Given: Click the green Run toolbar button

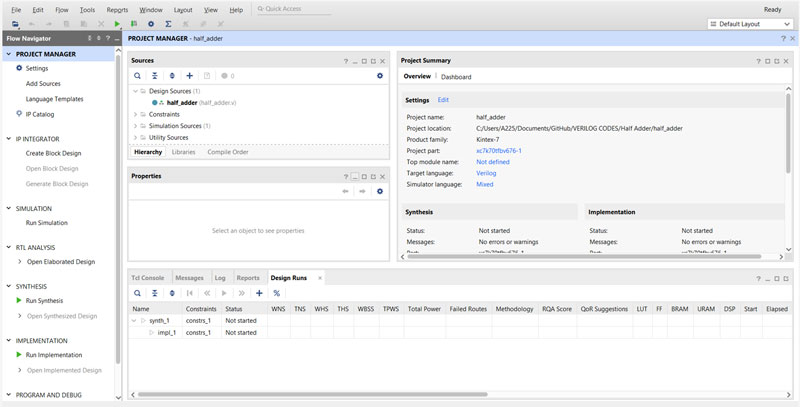Looking at the screenshot, I should click(117, 23).
